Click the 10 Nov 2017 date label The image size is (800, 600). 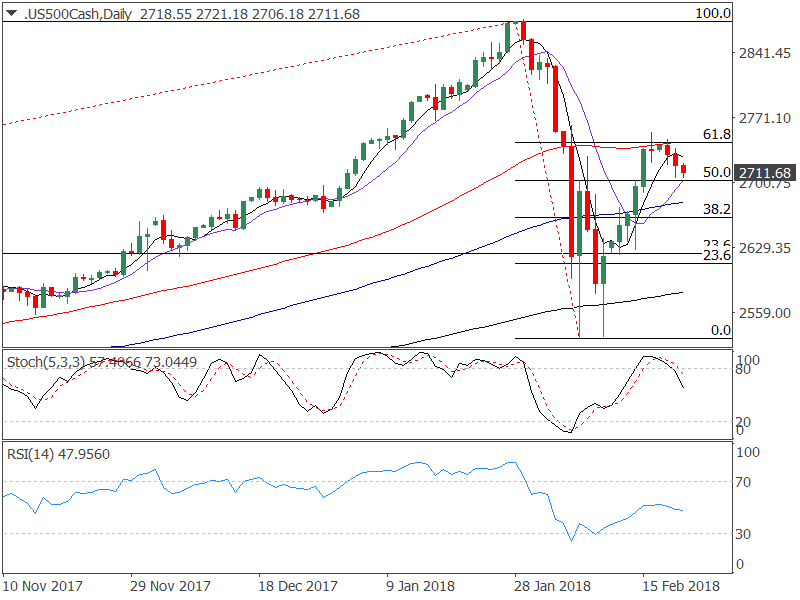pyautogui.click(x=42, y=586)
